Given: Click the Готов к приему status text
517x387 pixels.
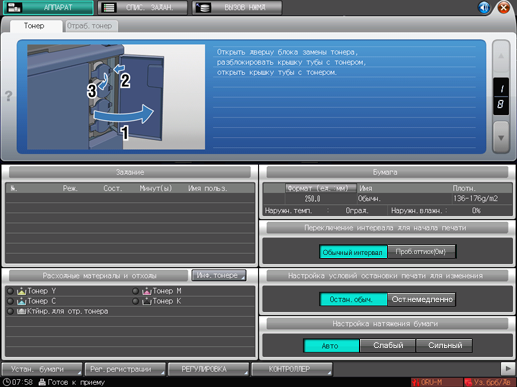Looking at the screenshot, I should tap(76, 382).
